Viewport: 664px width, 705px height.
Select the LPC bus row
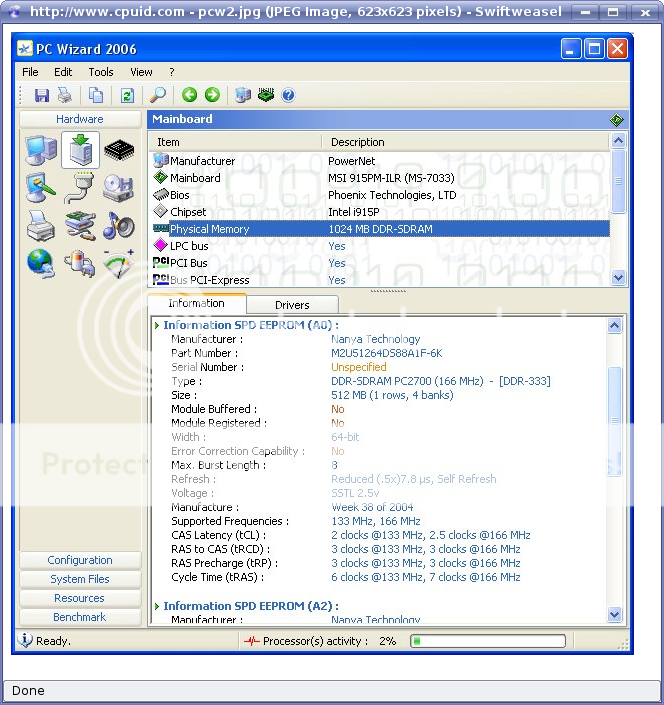[380, 246]
